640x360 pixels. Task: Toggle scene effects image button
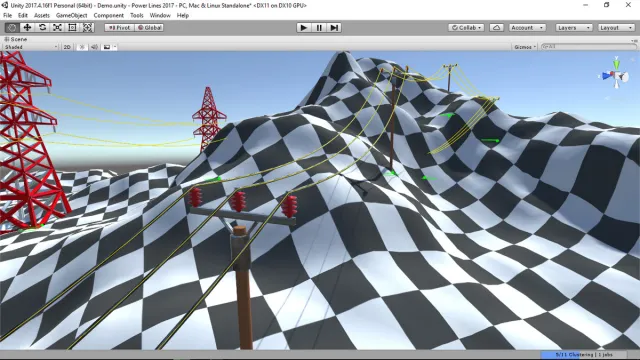coord(107,47)
